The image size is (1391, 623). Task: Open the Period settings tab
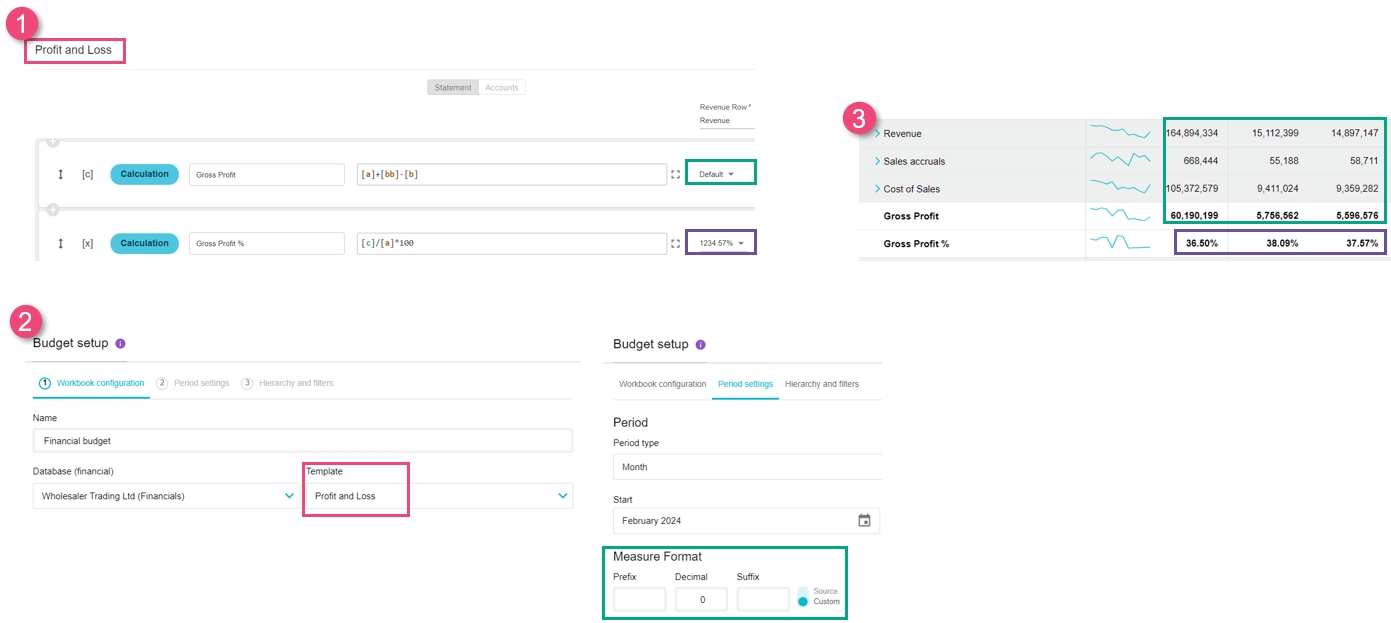(745, 384)
